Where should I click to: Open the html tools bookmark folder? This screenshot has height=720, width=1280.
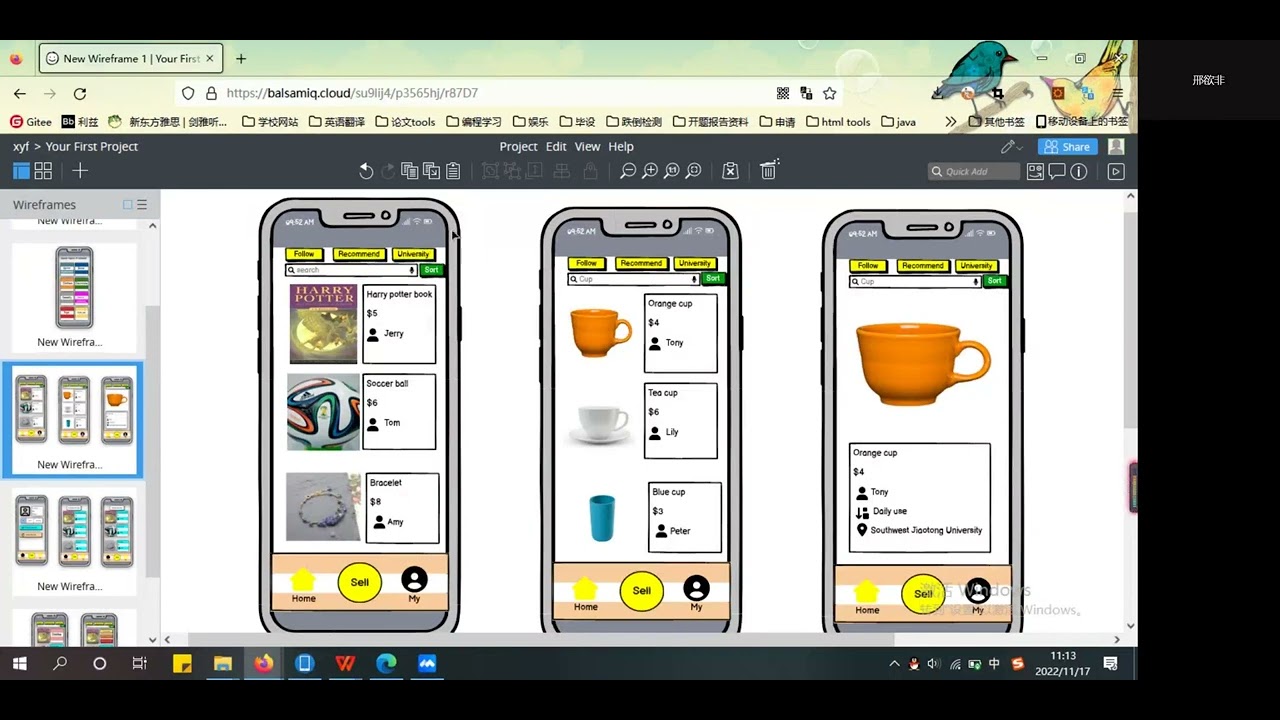click(837, 122)
